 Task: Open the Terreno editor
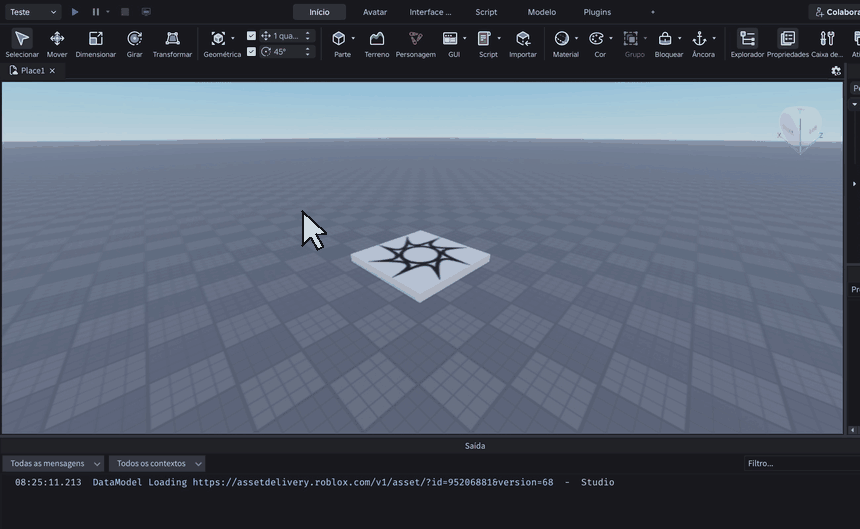pos(377,43)
